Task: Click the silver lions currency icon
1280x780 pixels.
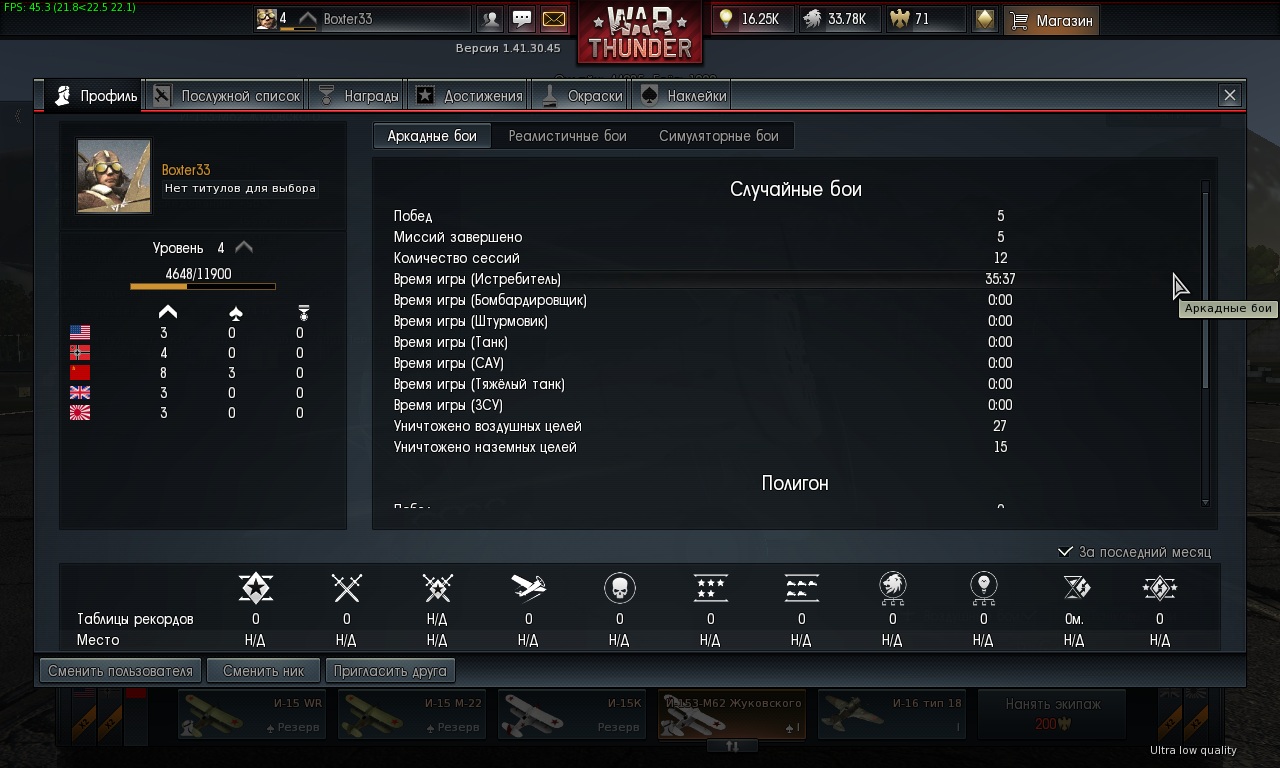Action: pos(813,19)
